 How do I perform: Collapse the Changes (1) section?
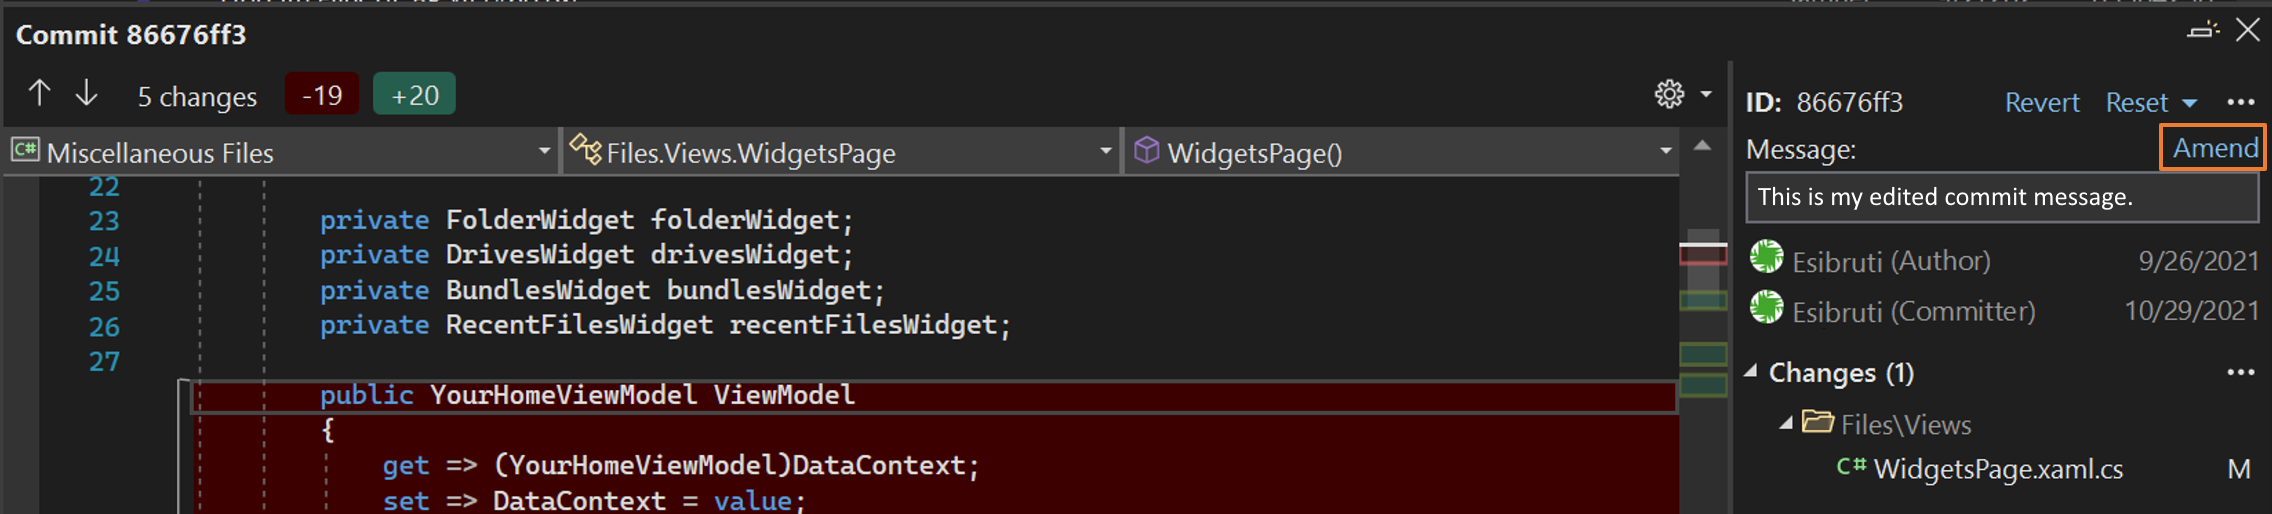click(1751, 372)
